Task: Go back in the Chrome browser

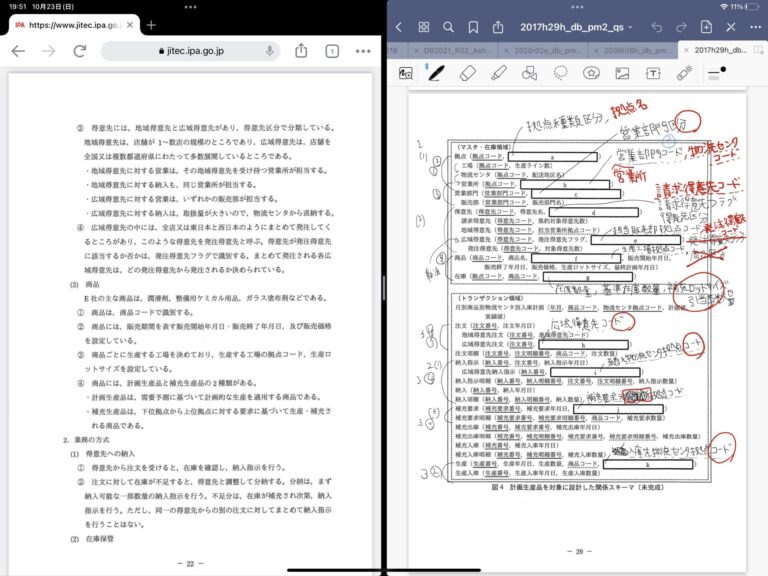Action: 18,51
